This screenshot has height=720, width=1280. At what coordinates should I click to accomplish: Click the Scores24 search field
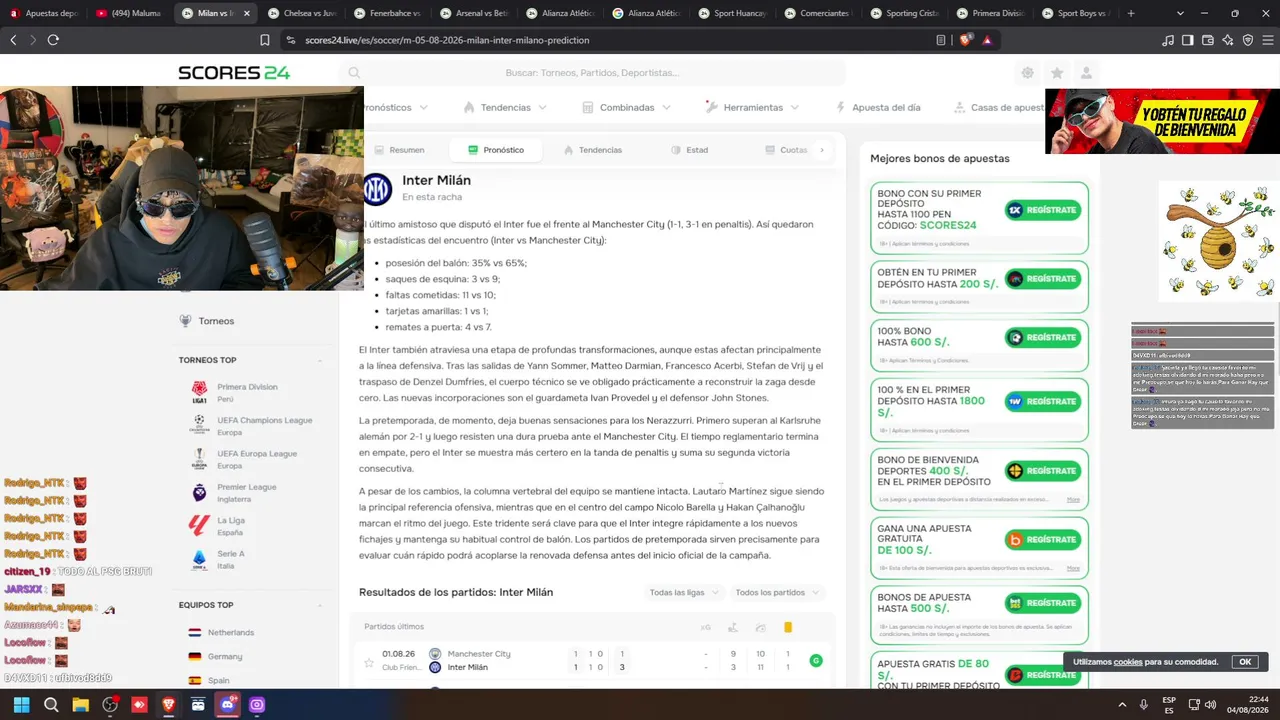click(593, 73)
